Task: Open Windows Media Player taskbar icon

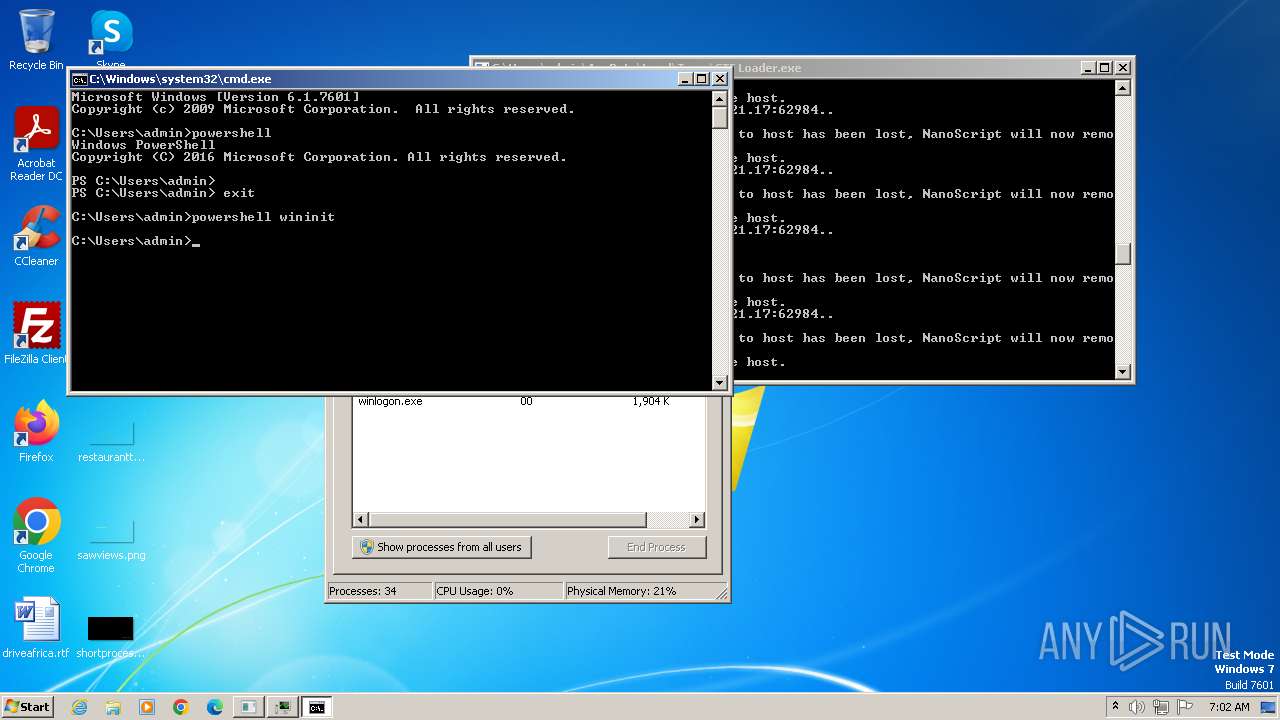Action: click(x=147, y=707)
